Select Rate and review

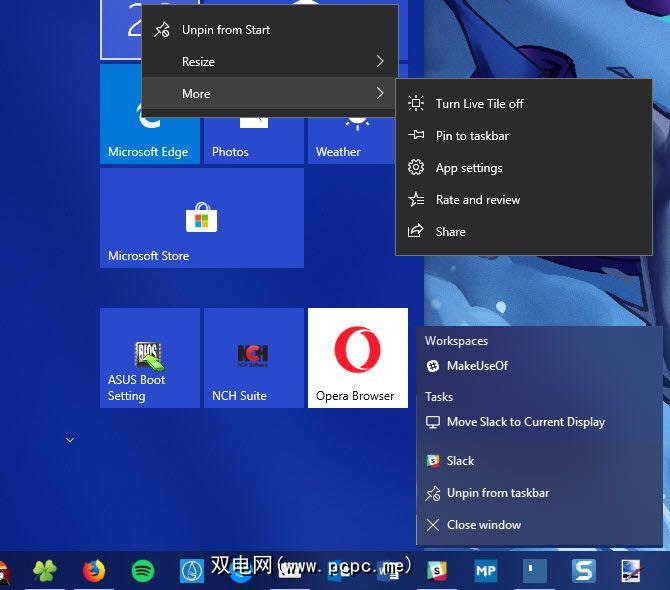477,200
